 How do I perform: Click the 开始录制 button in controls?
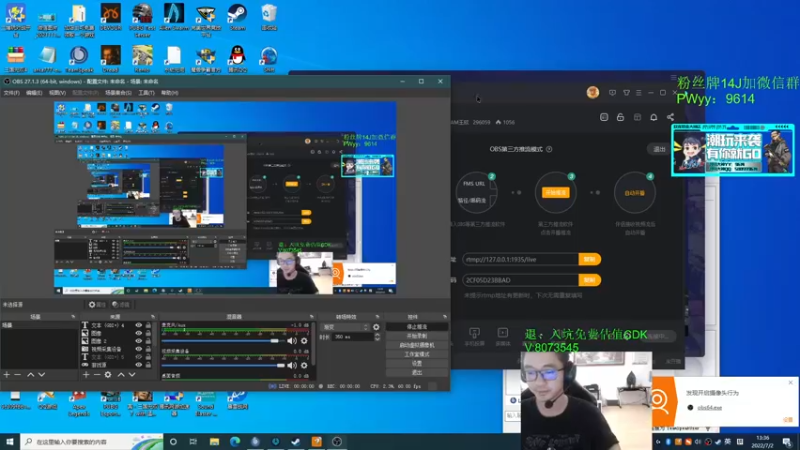pyautogui.click(x=417, y=336)
